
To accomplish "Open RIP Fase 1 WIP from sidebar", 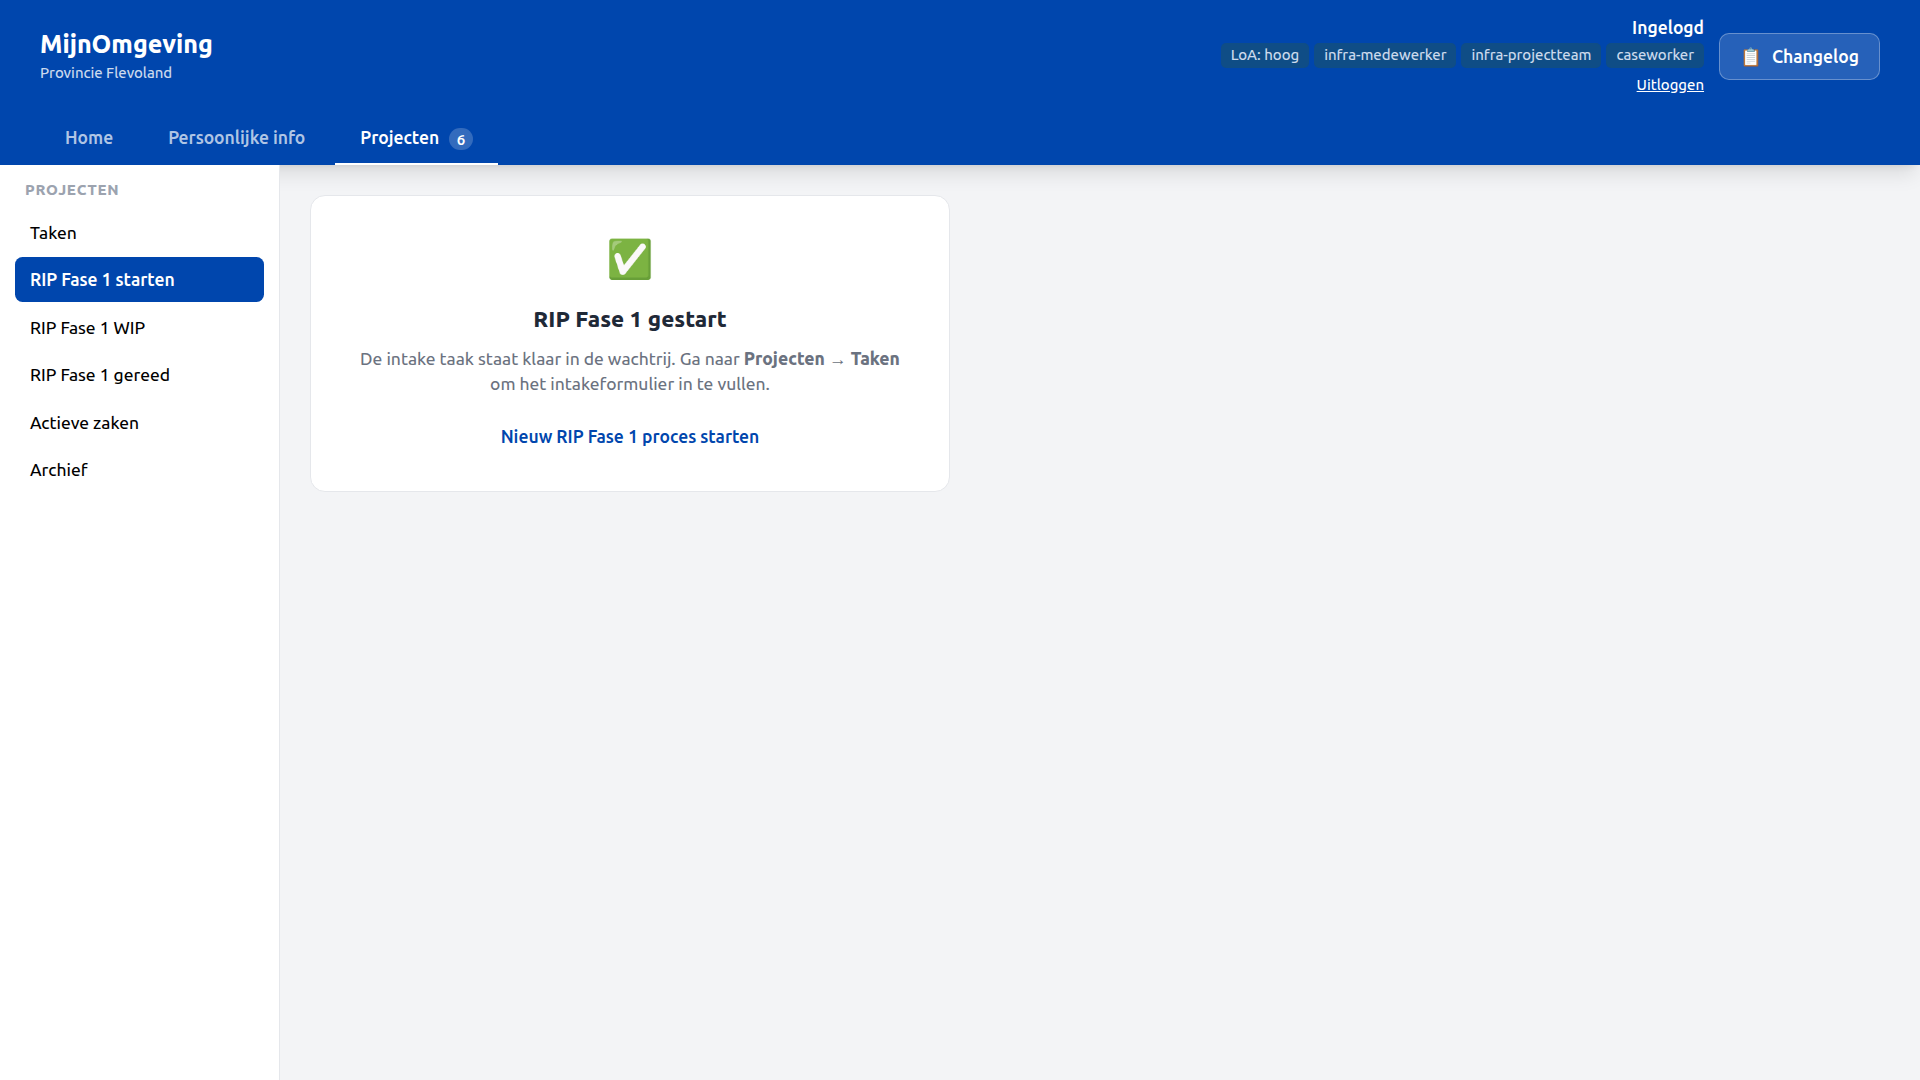I will click(88, 327).
